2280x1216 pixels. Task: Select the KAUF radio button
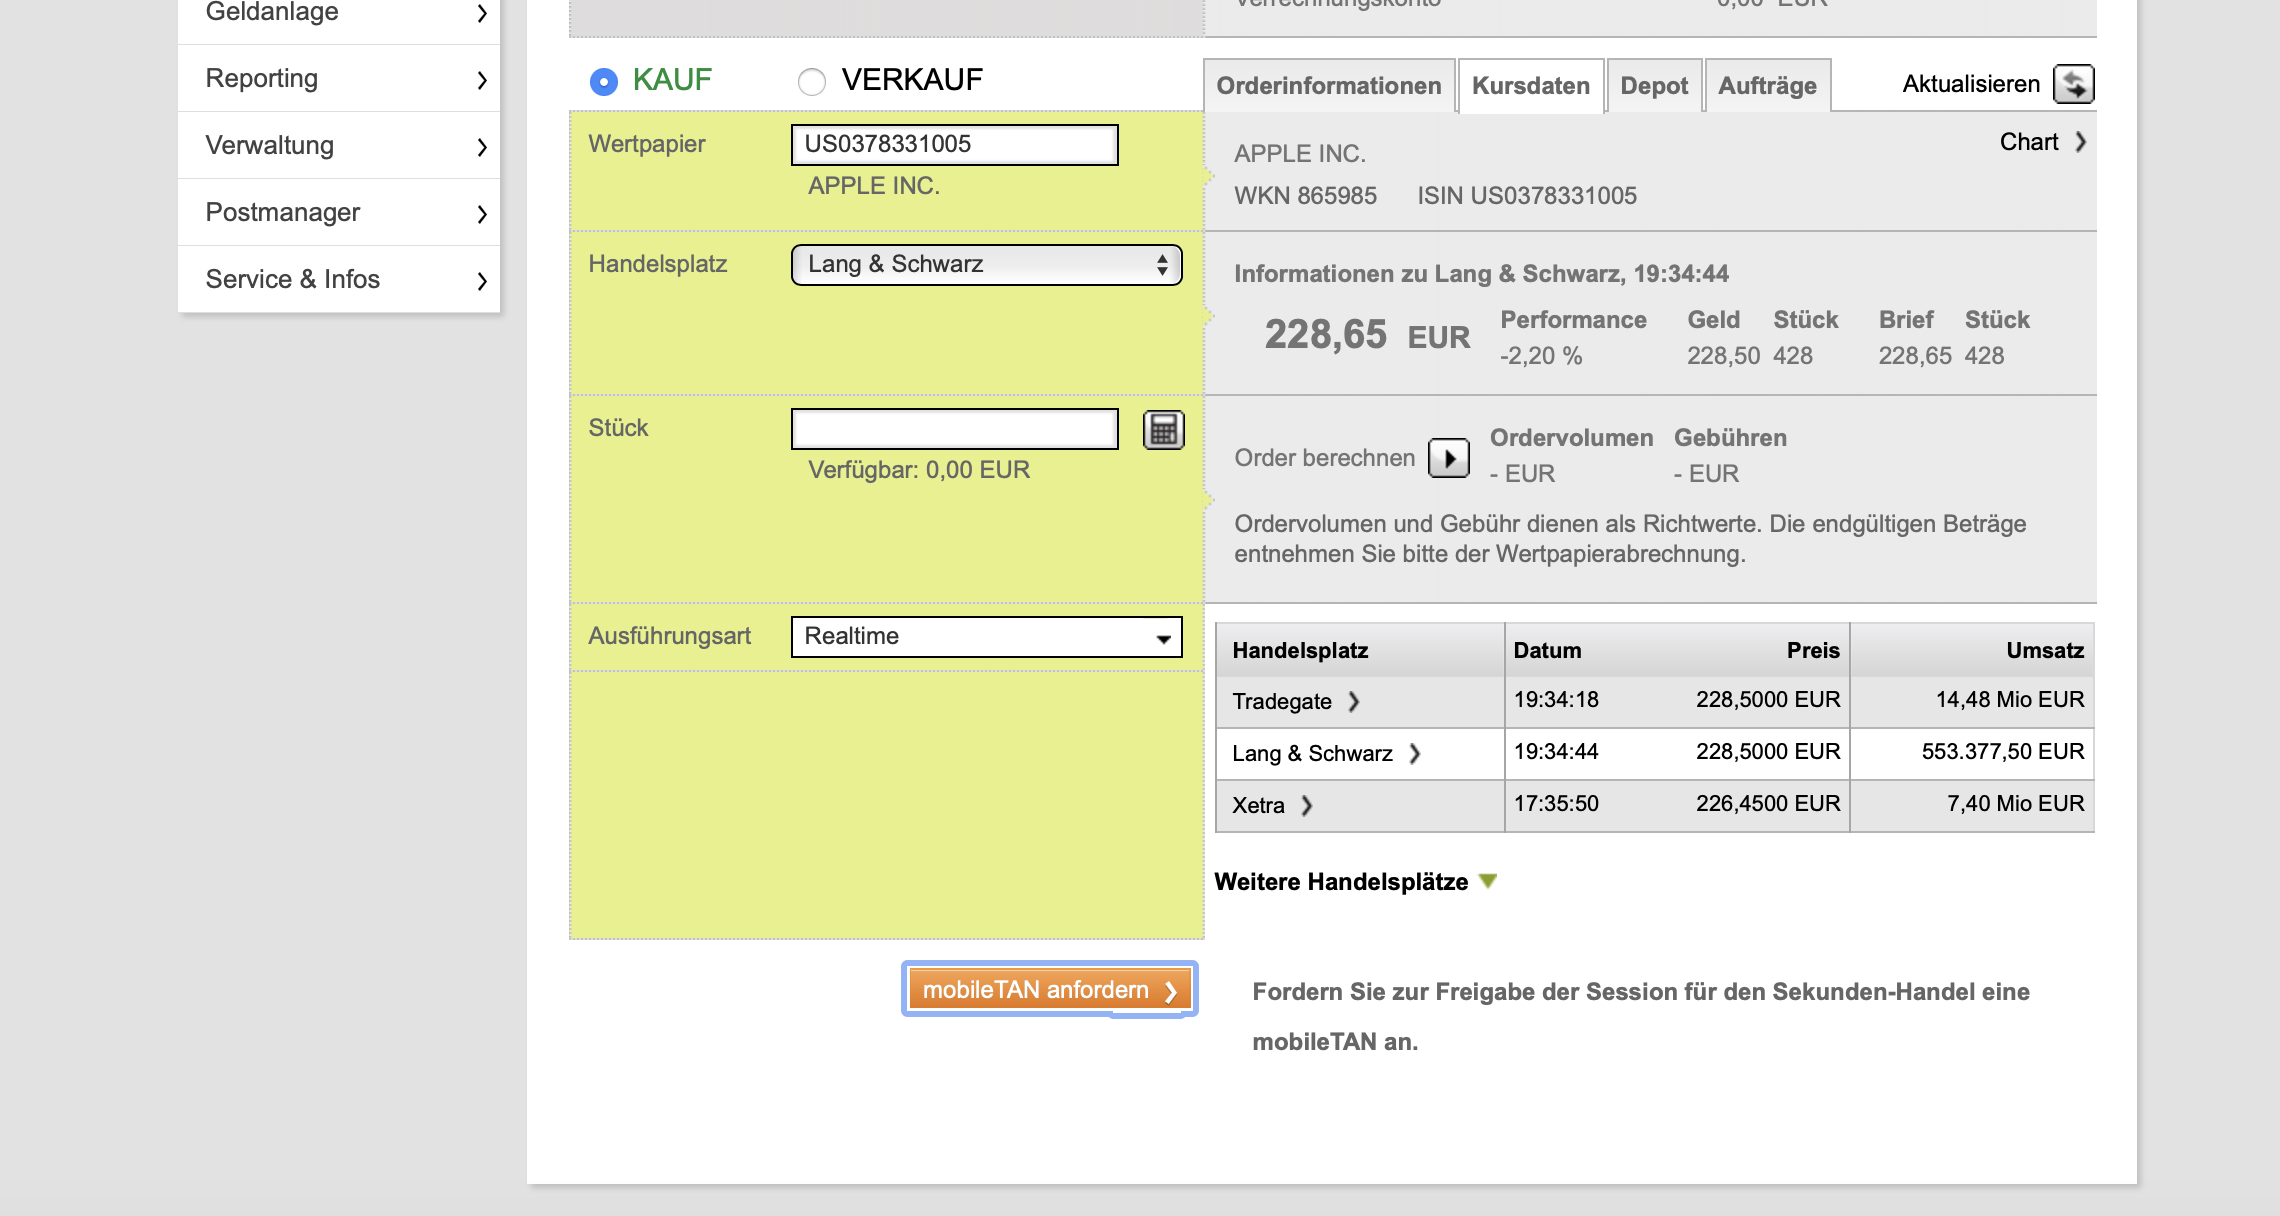[604, 81]
